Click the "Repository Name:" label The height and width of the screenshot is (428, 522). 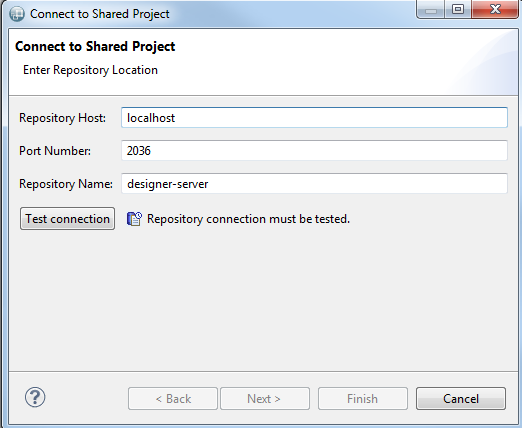[66, 184]
